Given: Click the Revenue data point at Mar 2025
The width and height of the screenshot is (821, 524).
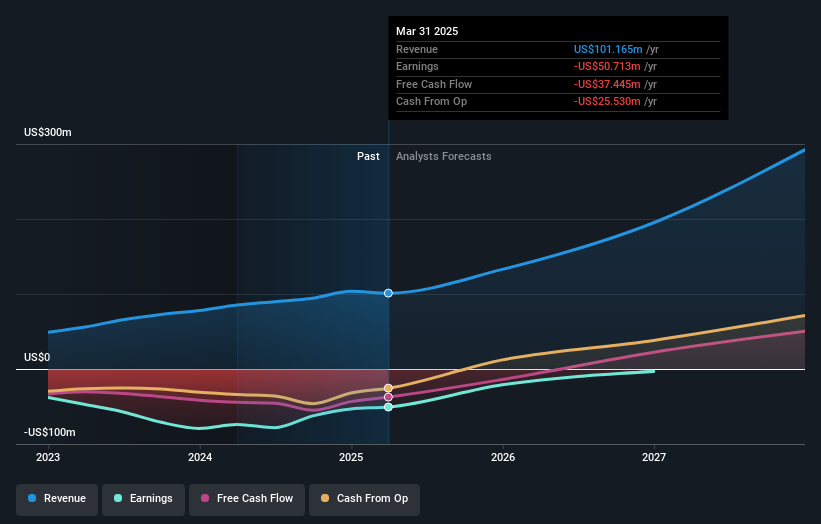Looking at the screenshot, I should coord(388,293).
